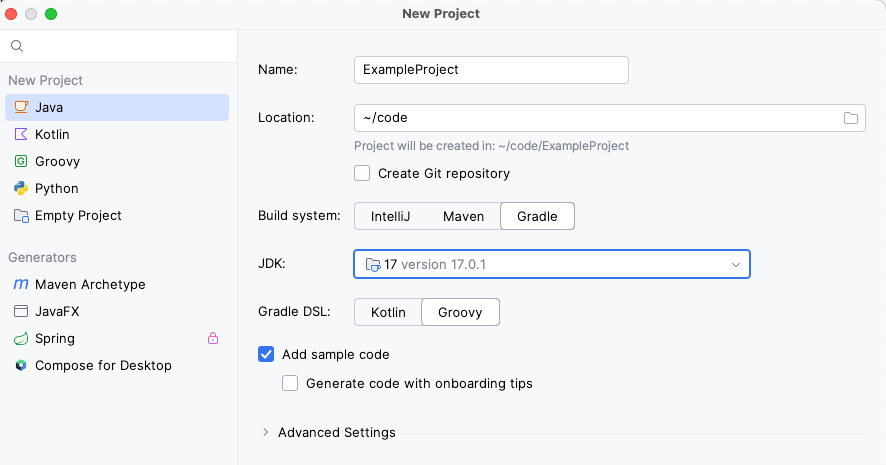
Task: Choose the Spring generator leaf icon
Action: (x=21, y=338)
